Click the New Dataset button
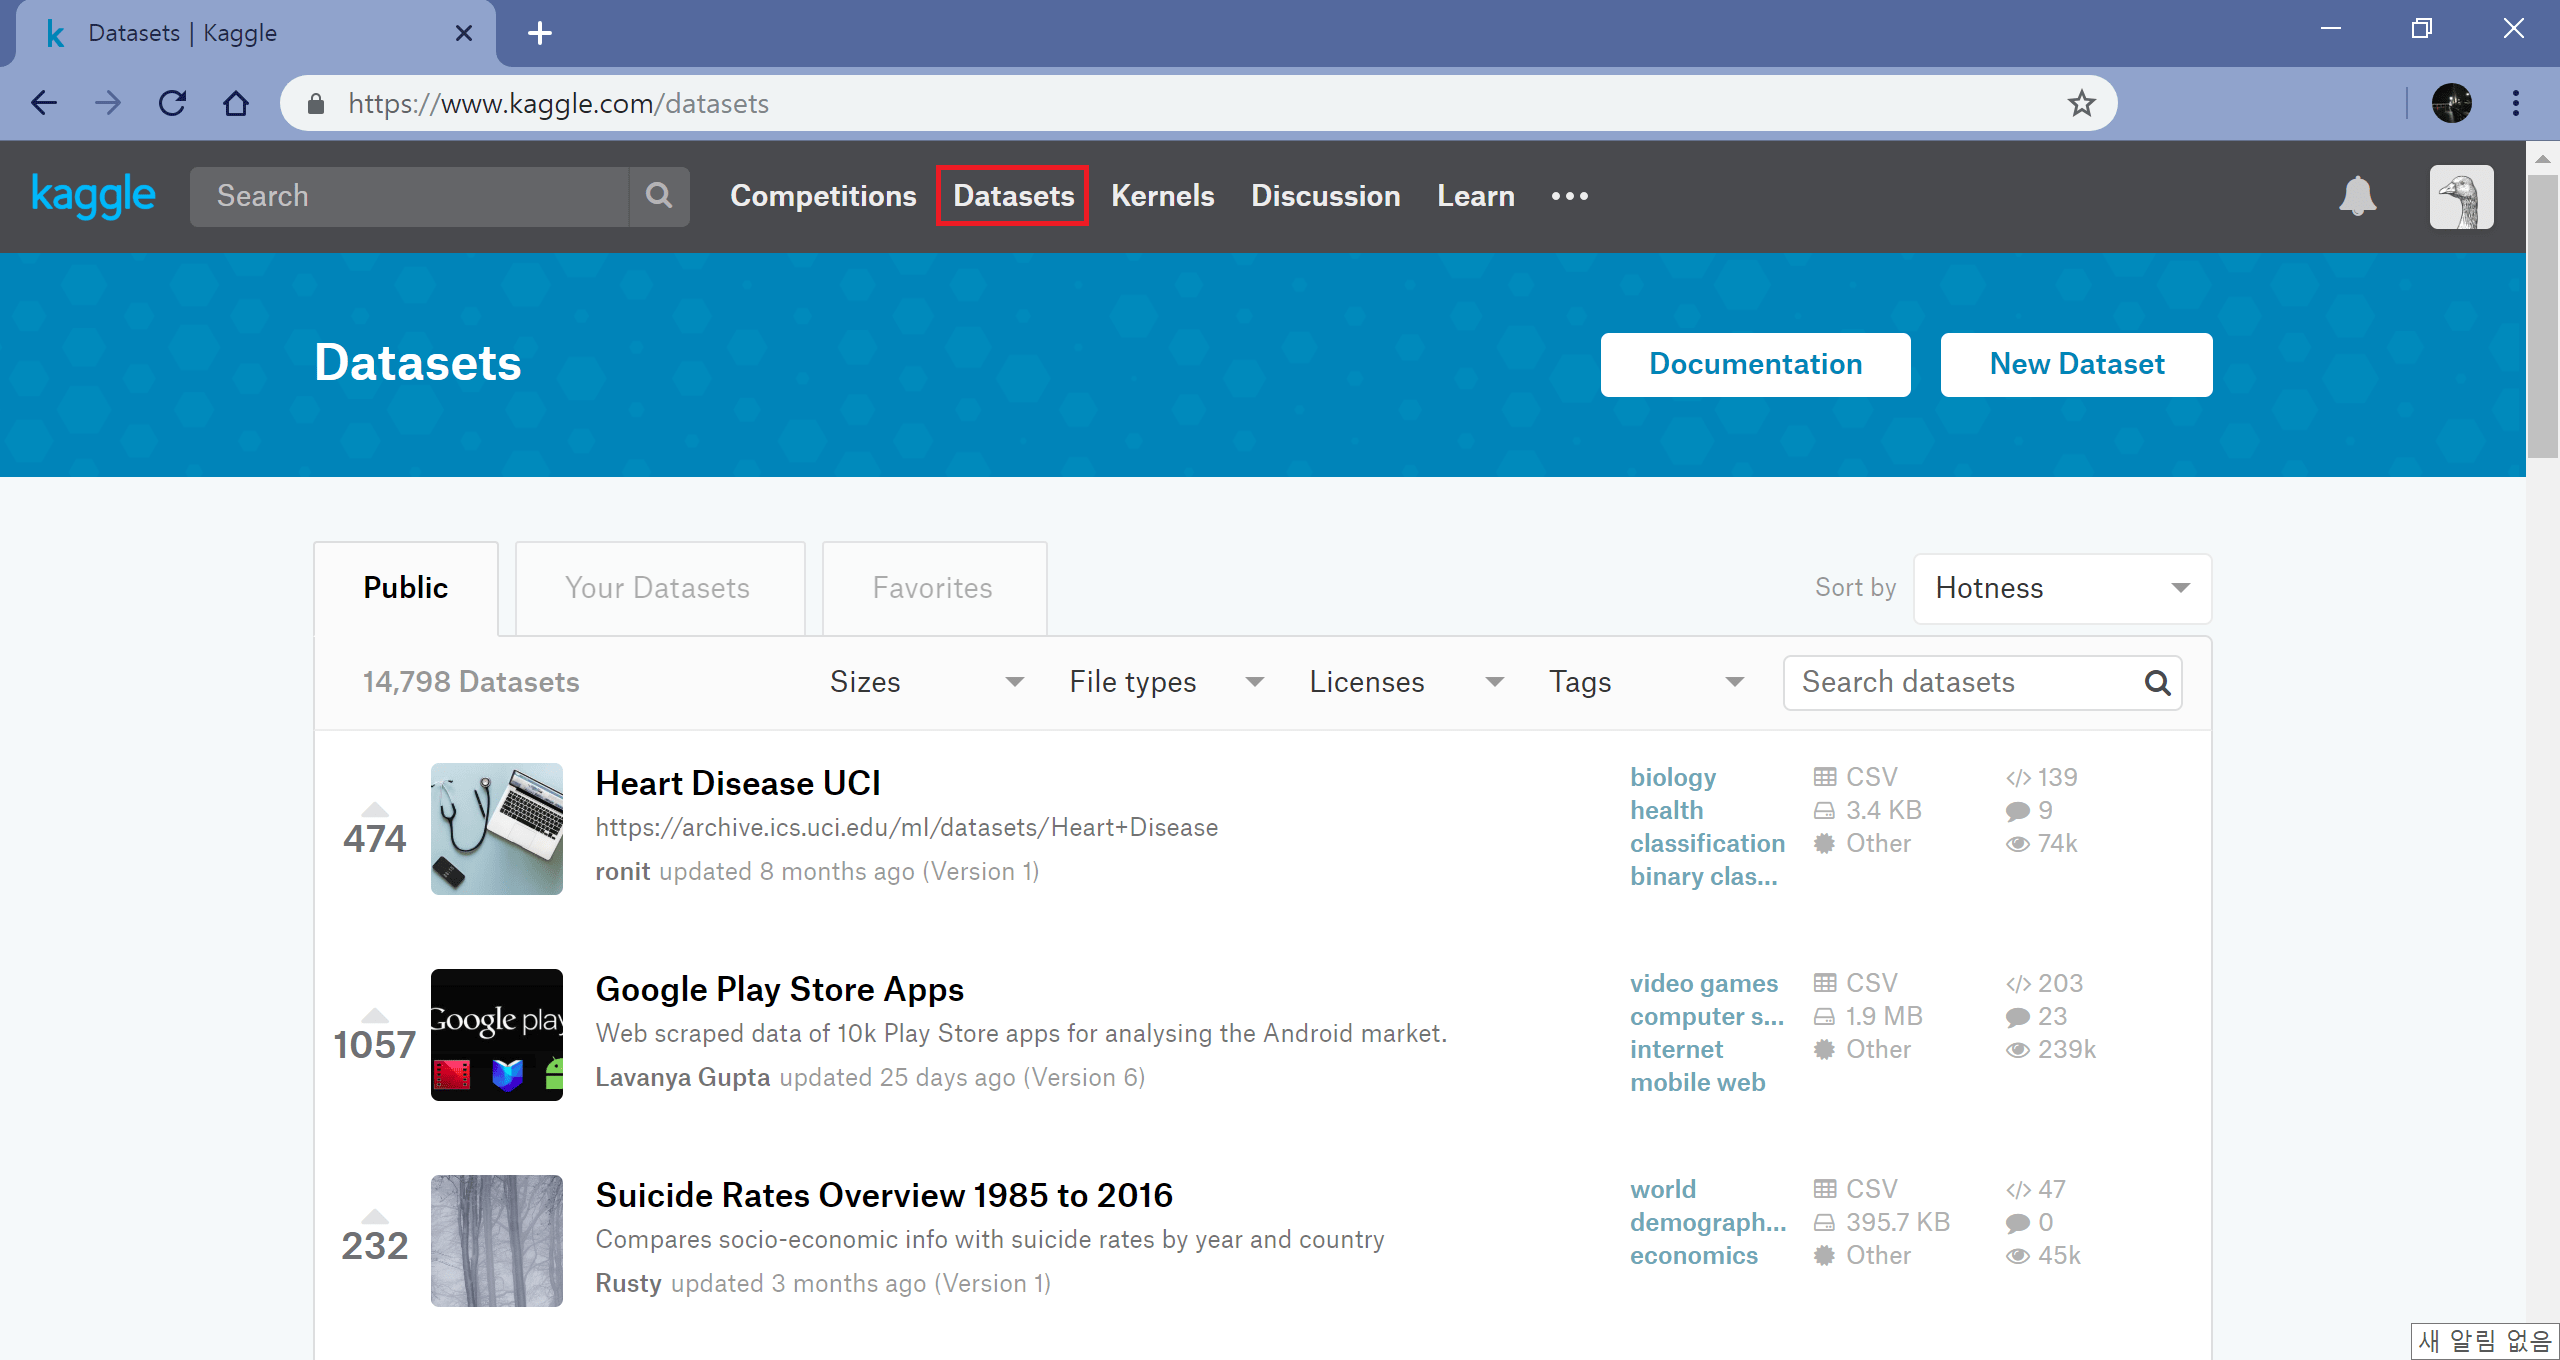 tap(2076, 365)
